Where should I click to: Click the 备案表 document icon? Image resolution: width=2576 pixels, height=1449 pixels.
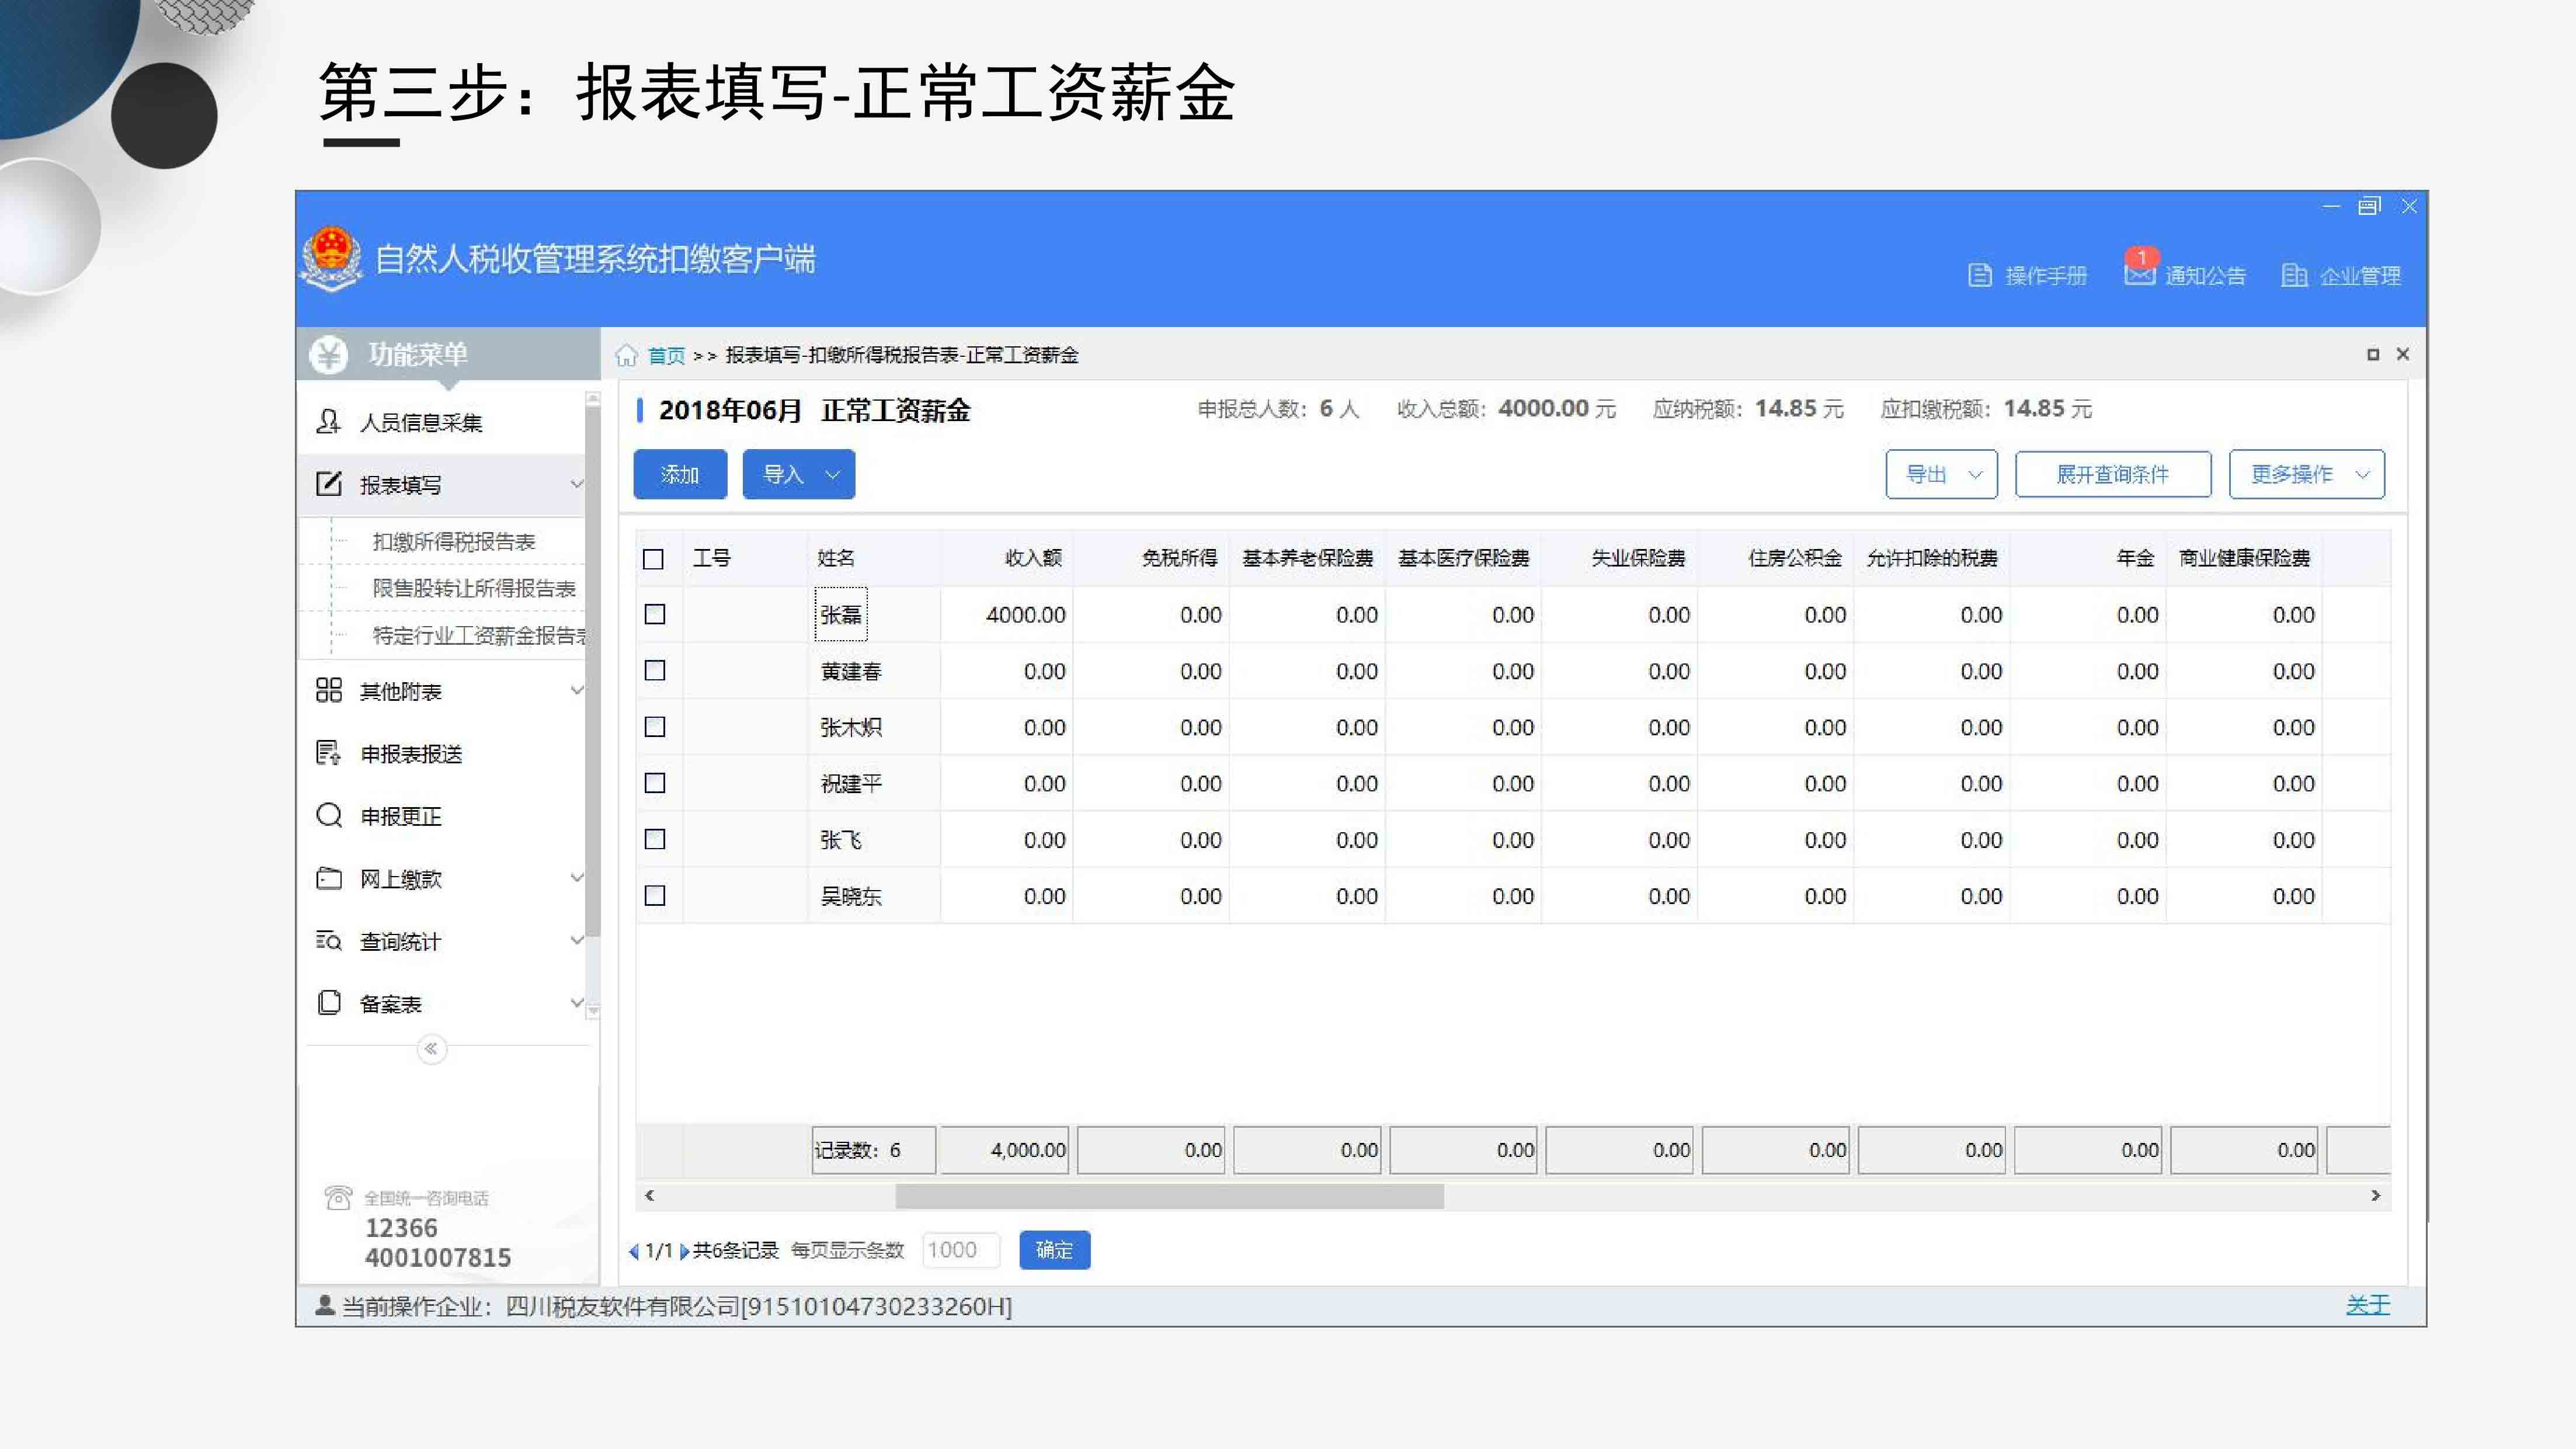point(328,1002)
